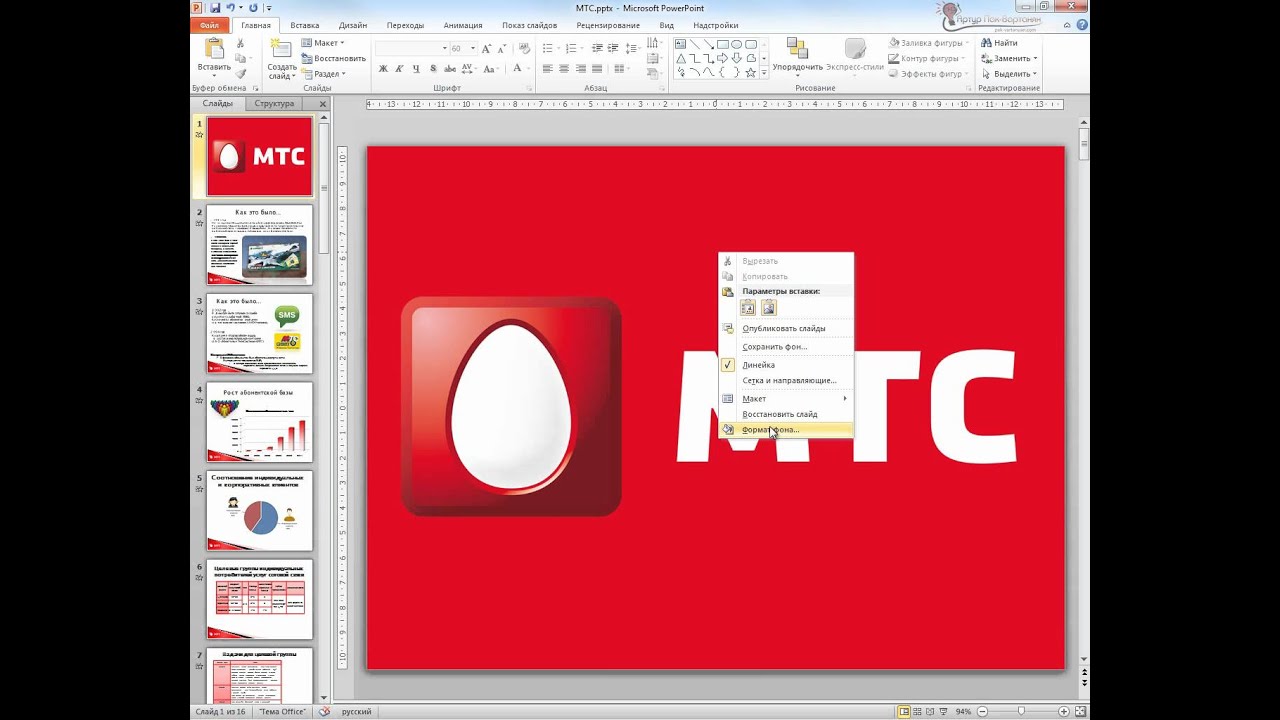Select the rectangle shape in shapes gallery
The image size is (1280, 720).
722,44
